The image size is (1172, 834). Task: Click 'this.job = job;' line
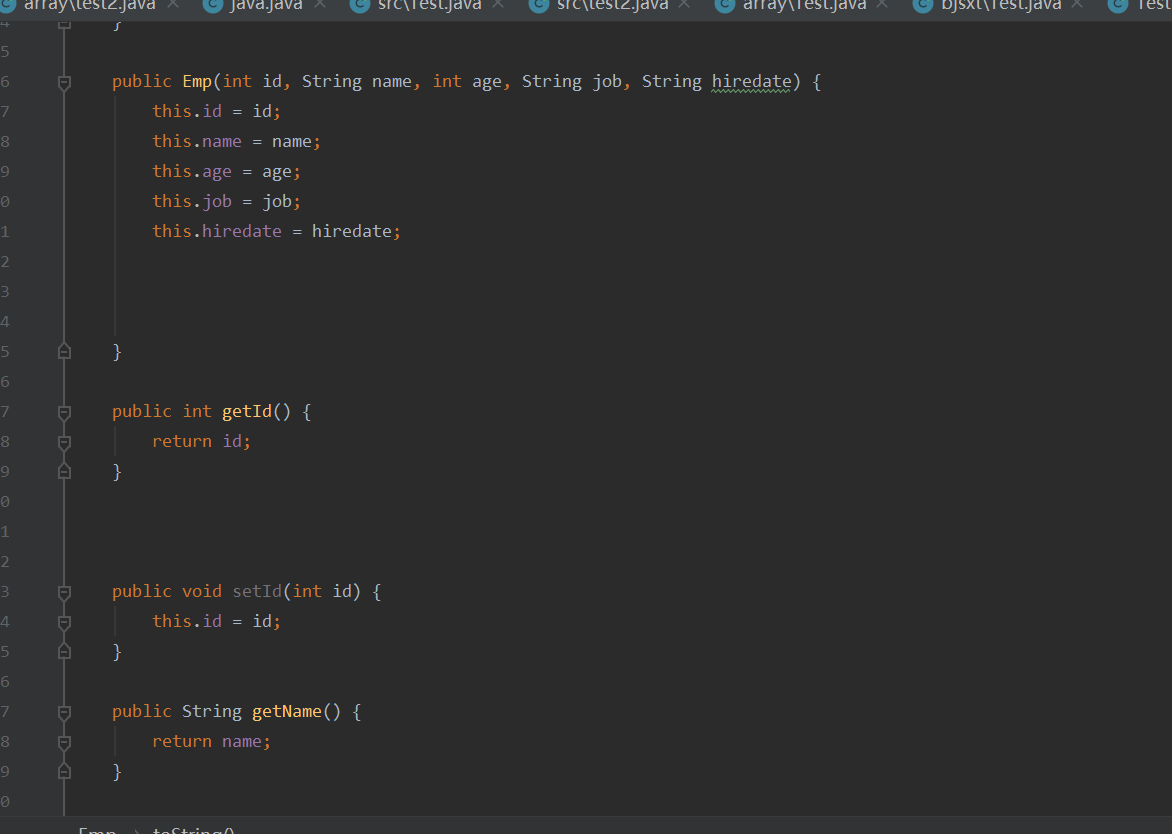pos(226,202)
